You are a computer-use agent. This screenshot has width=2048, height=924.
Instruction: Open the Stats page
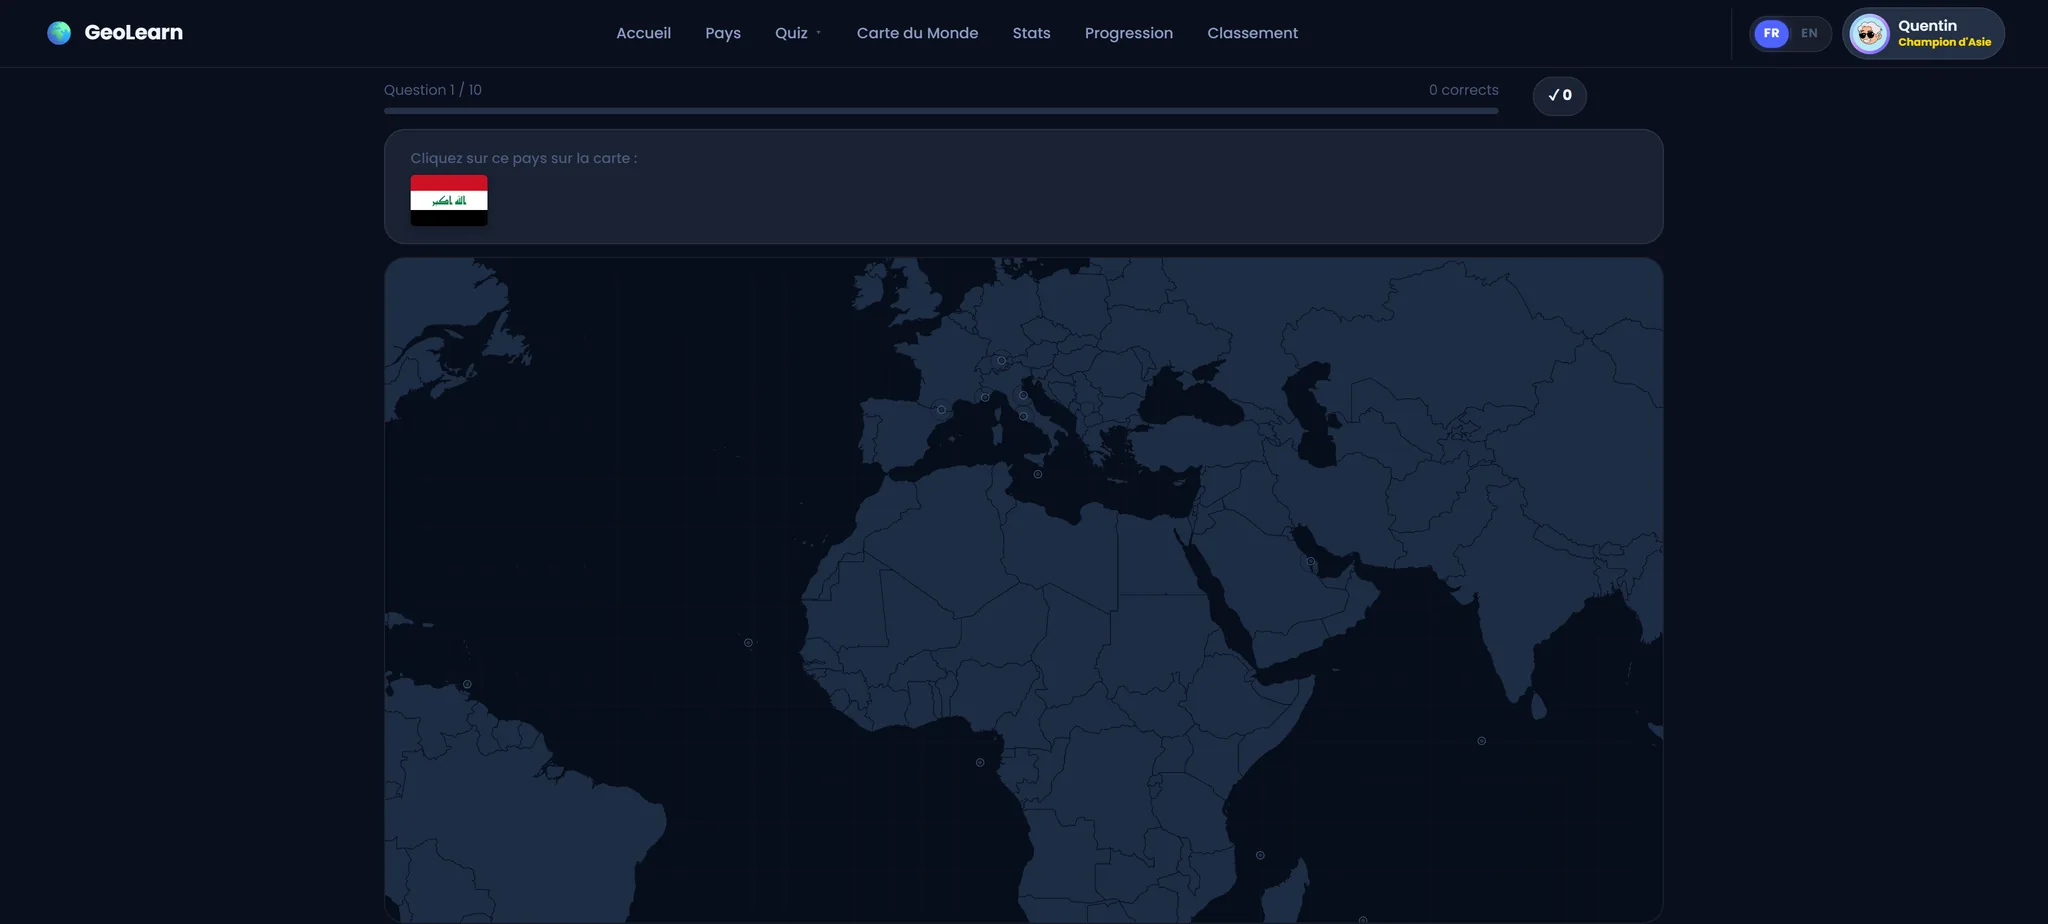pos(1031,33)
